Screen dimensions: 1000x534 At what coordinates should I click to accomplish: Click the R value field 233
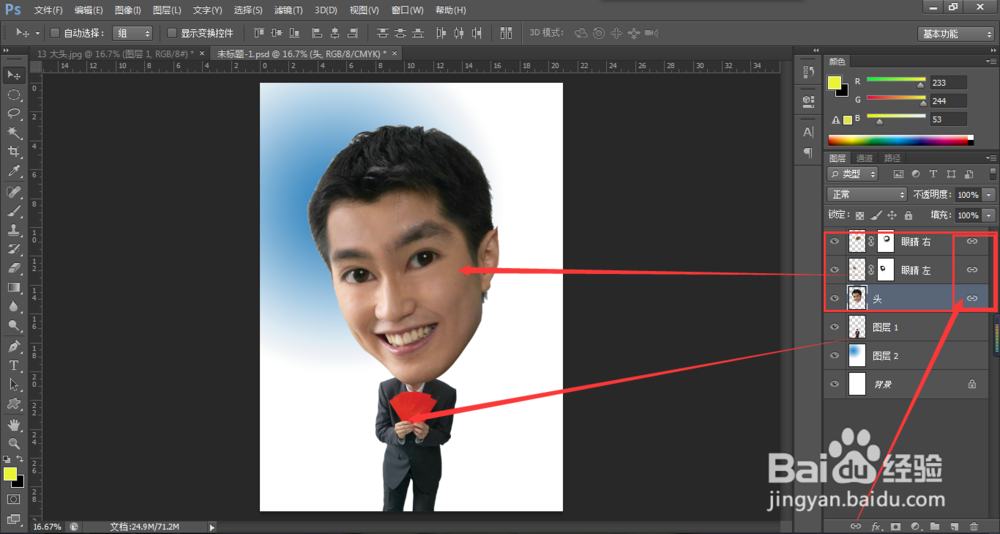(948, 82)
